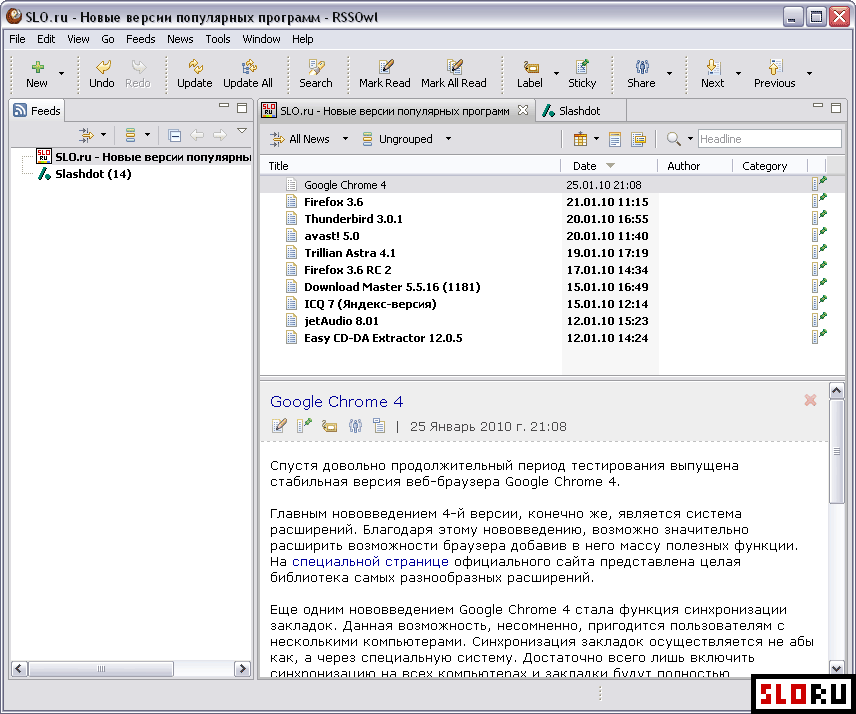Click the Undo toolbar icon
The height and width of the screenshot is (714, 856).
click(x=102, y=67)
